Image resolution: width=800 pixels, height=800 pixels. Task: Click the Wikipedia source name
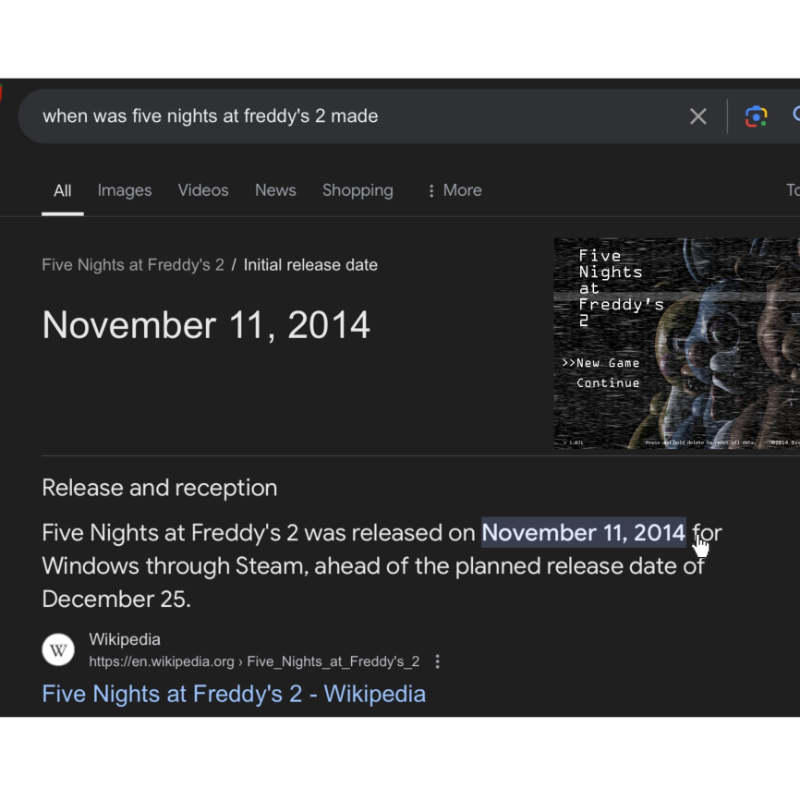[x=124, y=639]
